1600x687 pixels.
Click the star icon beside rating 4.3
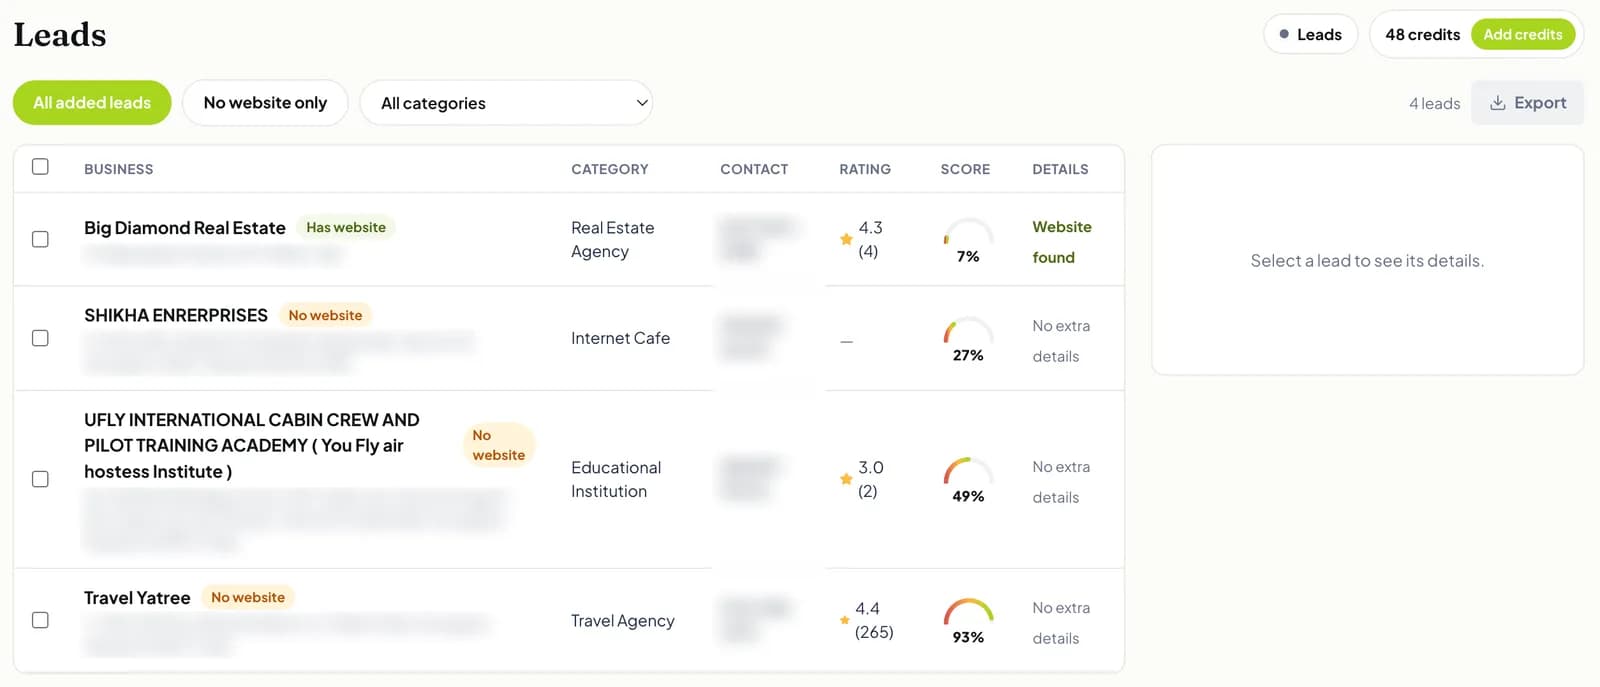[846, 239]
